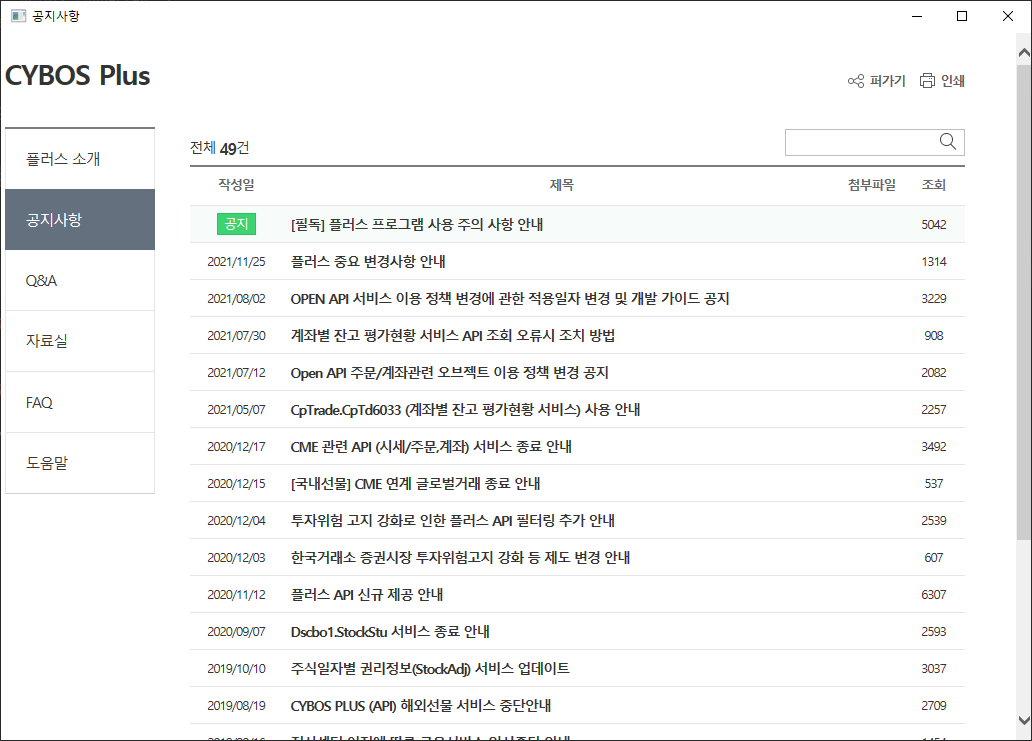Open [필독] 플러스 프로그램 사용 주의 사항 안내
The image size is (1032, 741).
417,224
